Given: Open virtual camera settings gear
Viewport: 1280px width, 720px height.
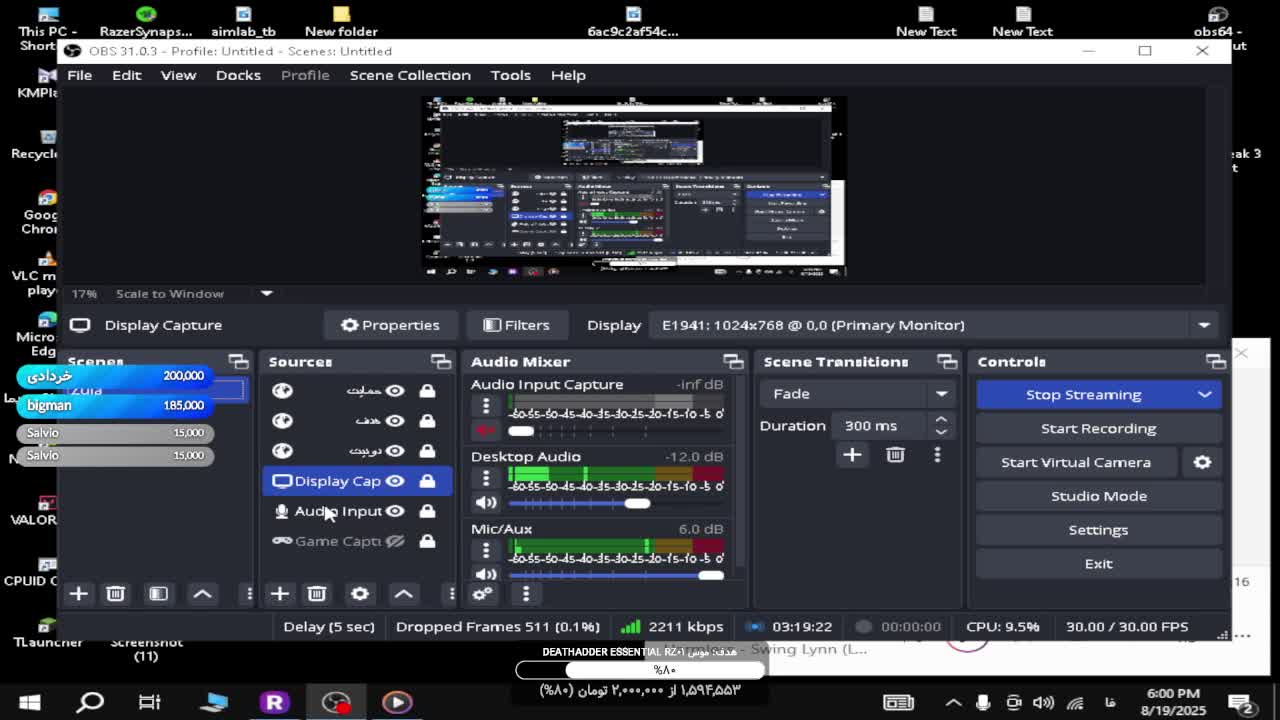Looking at the screenshot, I should 1202,462.
